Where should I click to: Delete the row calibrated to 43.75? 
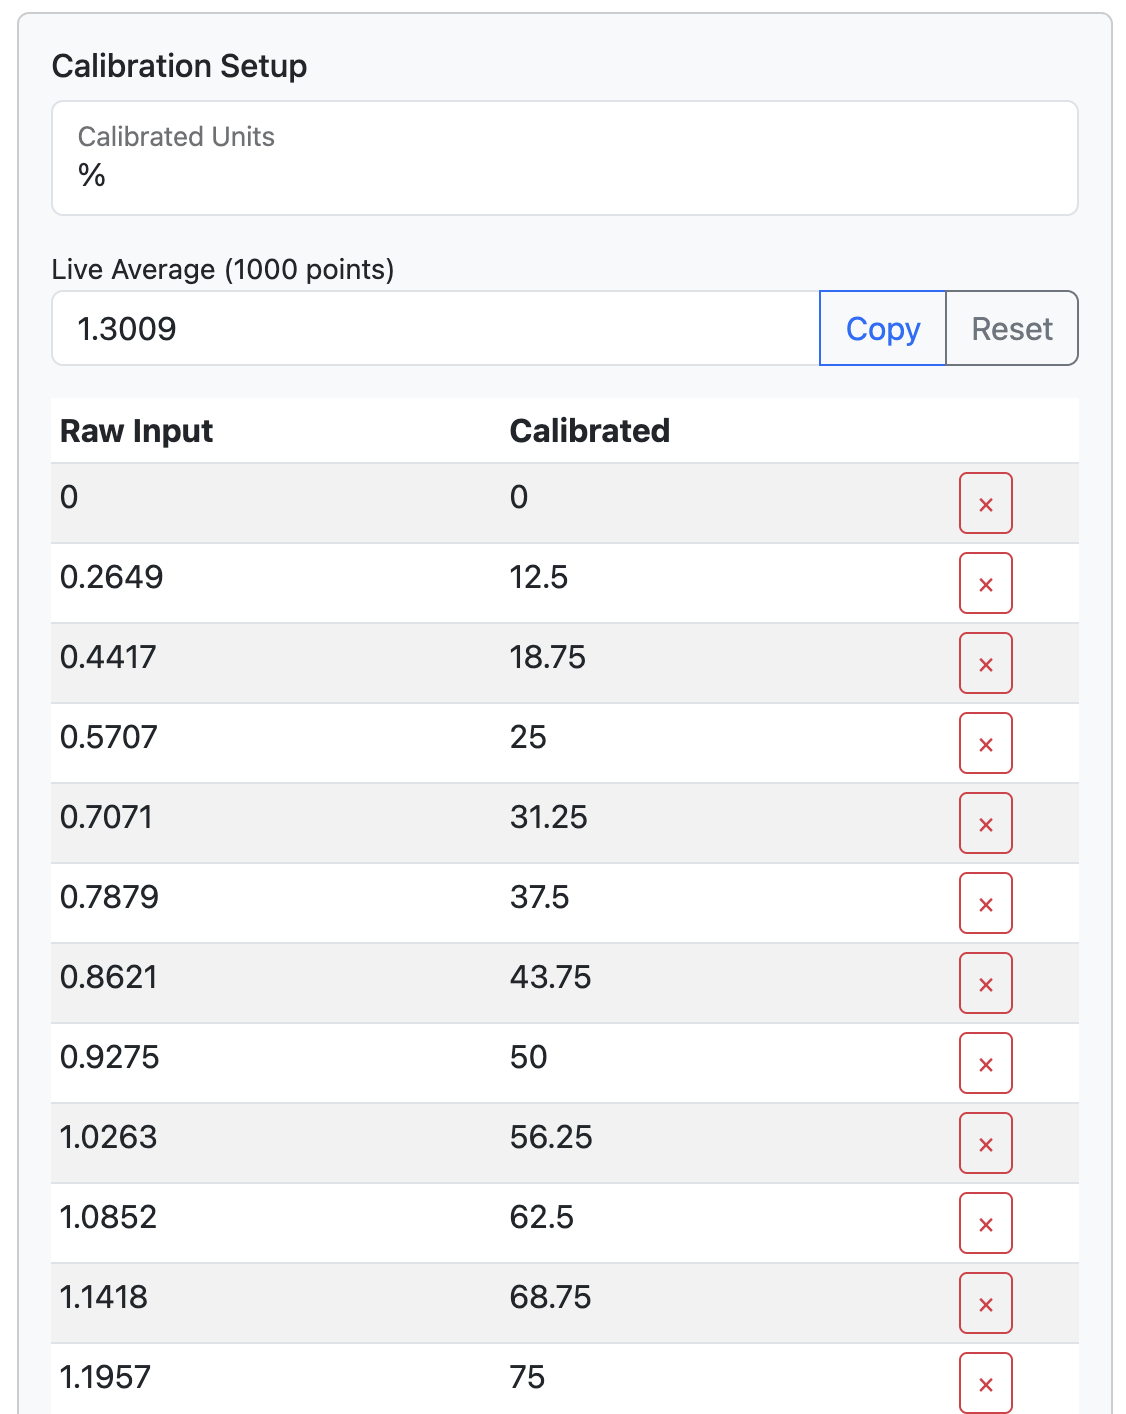pos(985,984)
